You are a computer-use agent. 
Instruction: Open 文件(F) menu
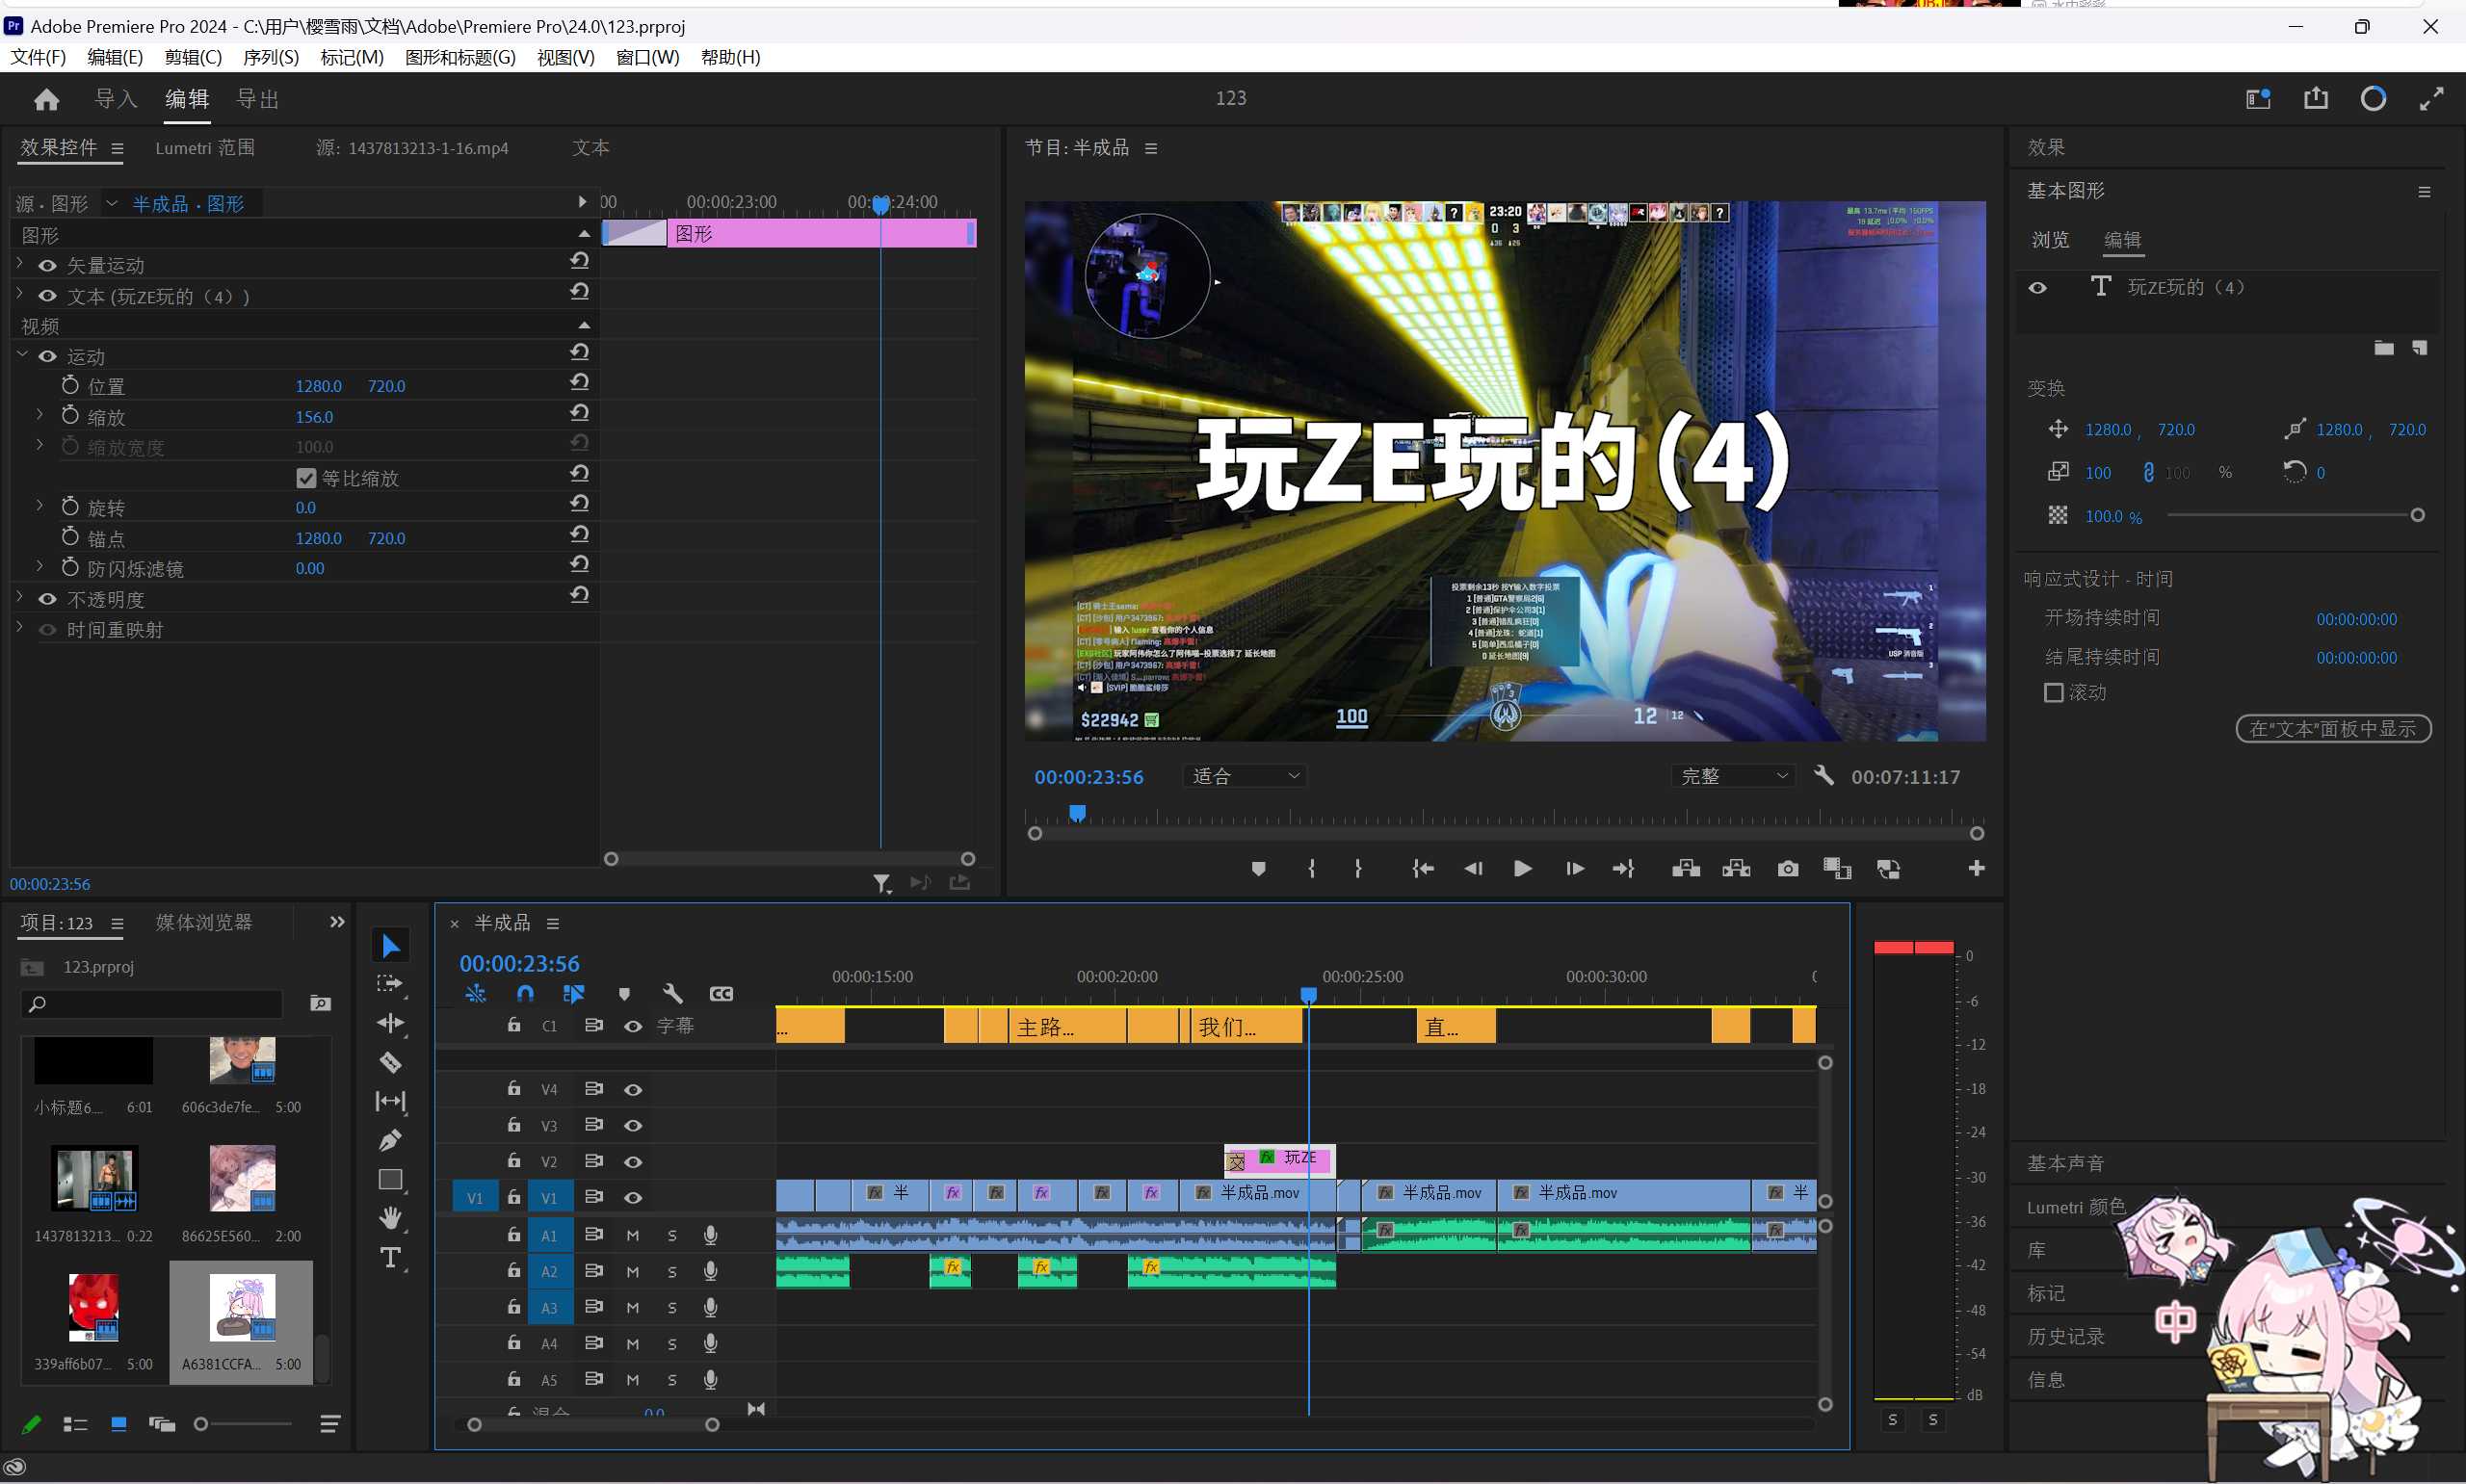point(38,57)
